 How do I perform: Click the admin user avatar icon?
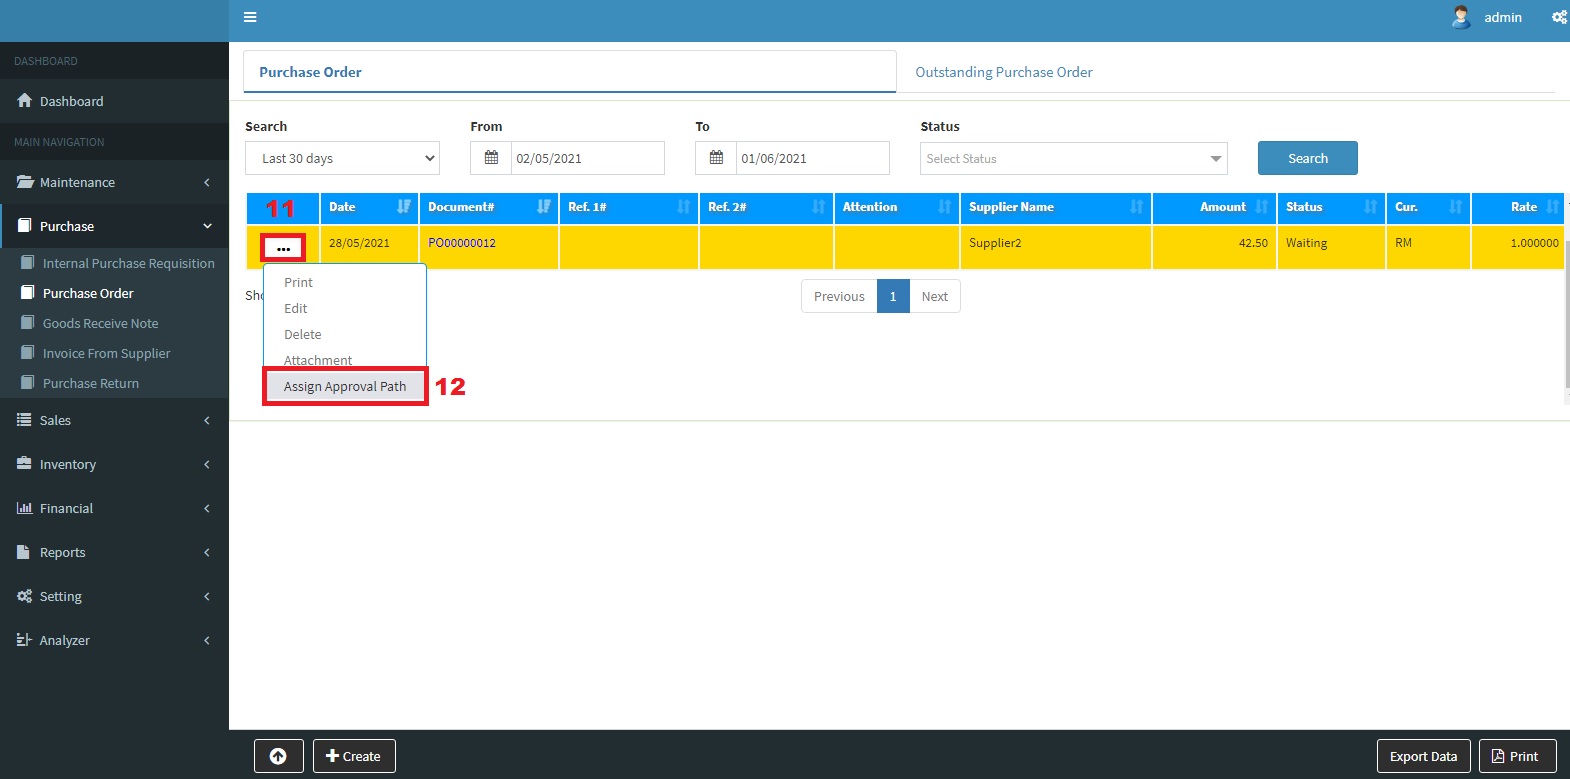(x=1461, y=17)
